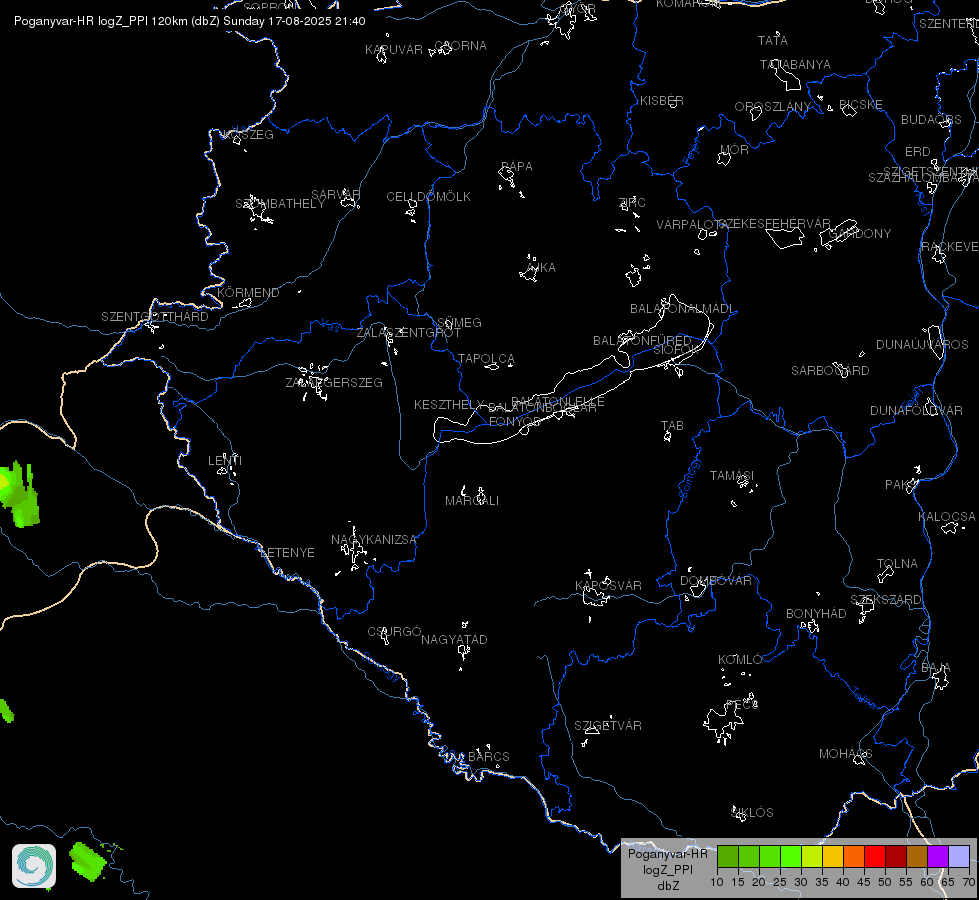This screenshot has height=900, width=979.
Task: Click the DOMBÓVÁR town label
Action: 716,580
